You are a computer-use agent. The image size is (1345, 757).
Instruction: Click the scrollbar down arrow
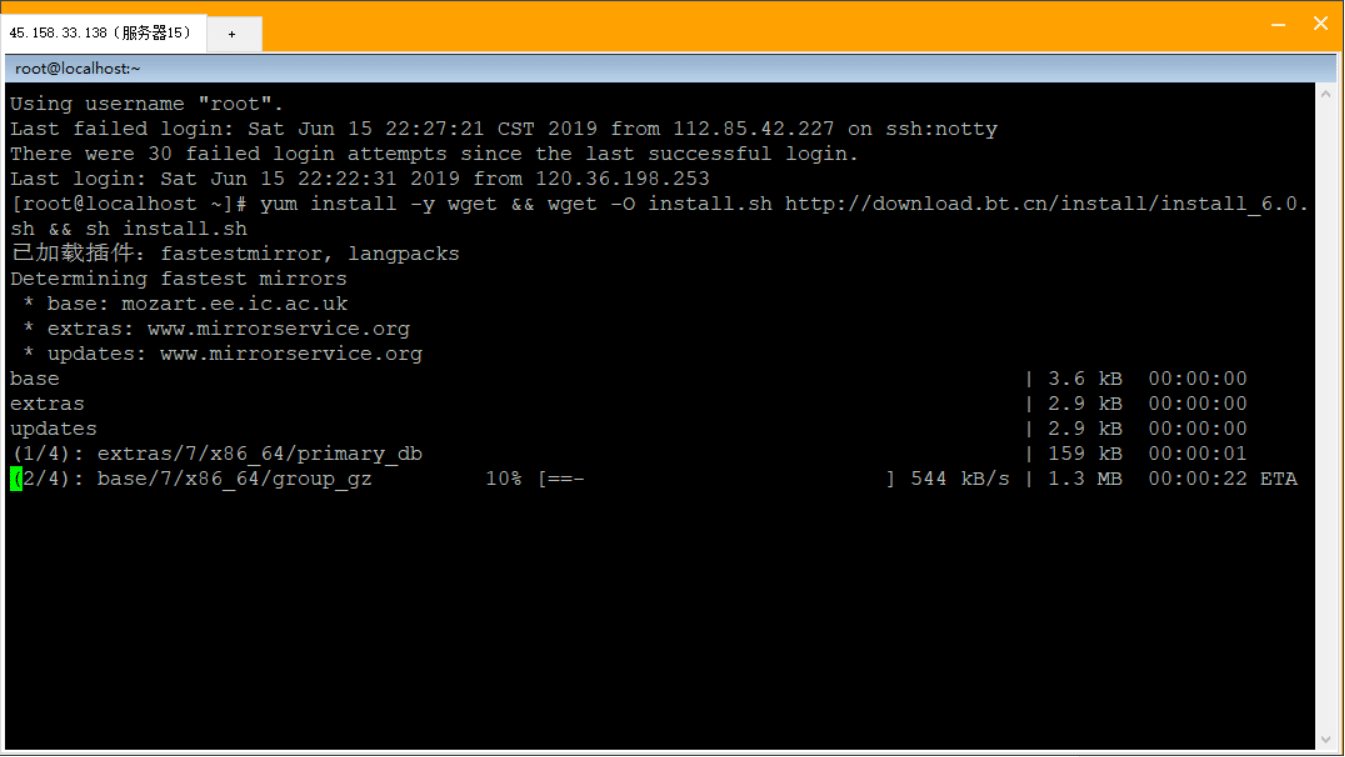coord(1326,740)
